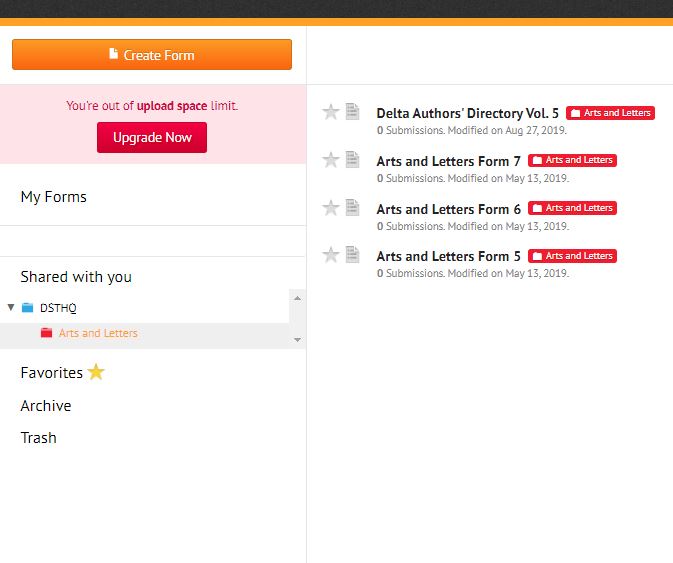Click the Create Form button

coord(152,54)
